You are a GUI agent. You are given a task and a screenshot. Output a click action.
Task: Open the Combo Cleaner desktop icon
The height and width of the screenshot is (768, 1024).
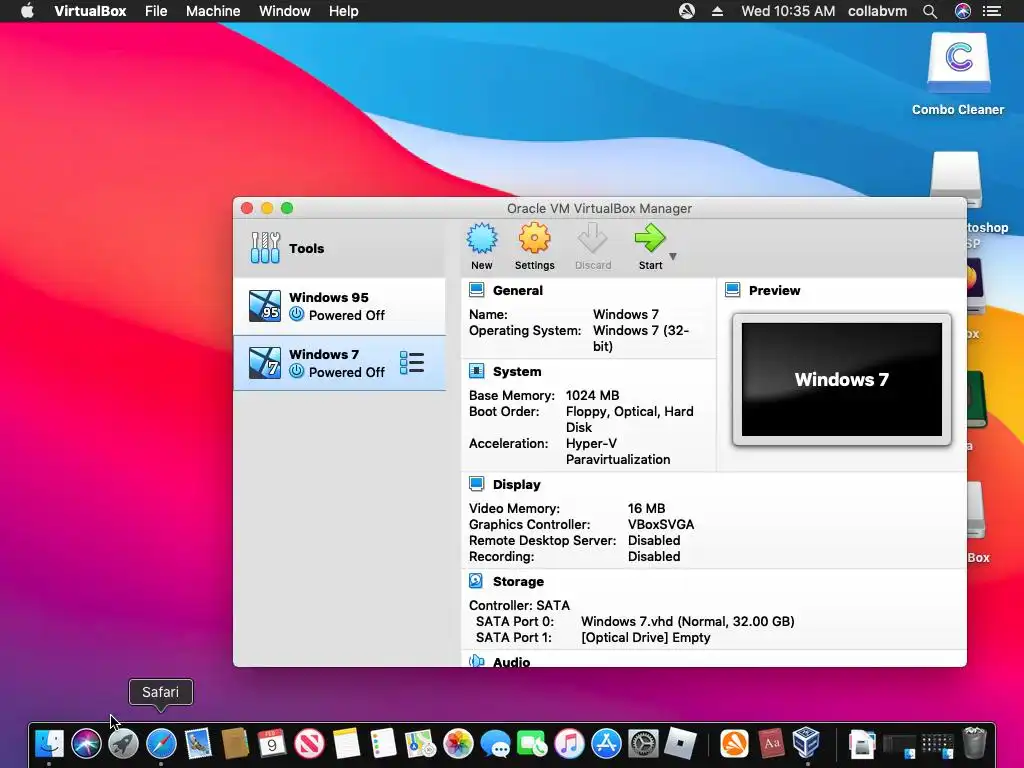958,73
